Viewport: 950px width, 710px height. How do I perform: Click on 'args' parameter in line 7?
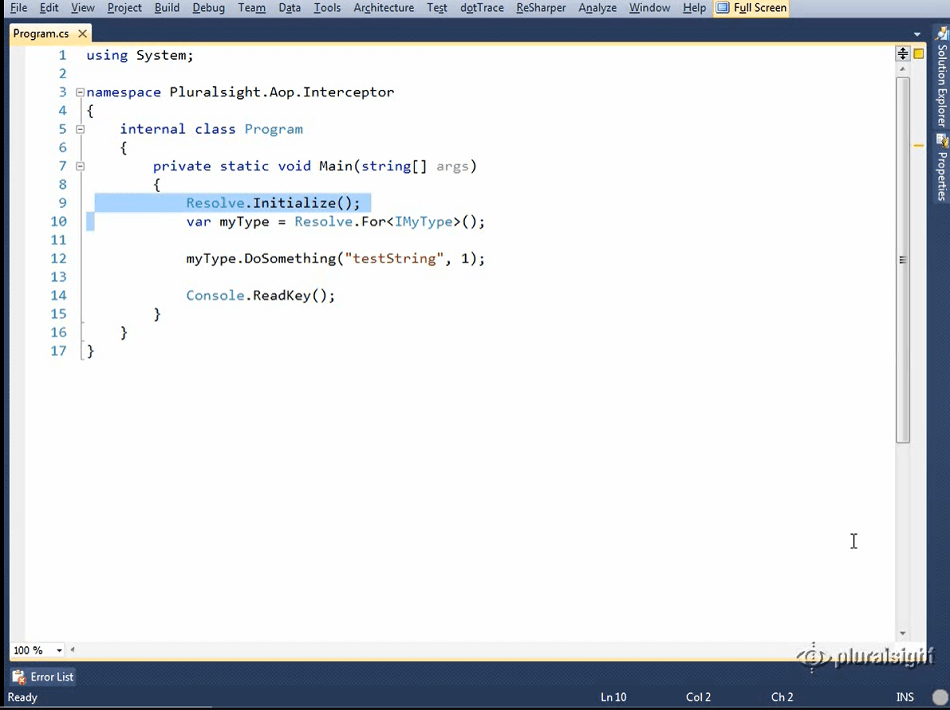coord(452,166)
